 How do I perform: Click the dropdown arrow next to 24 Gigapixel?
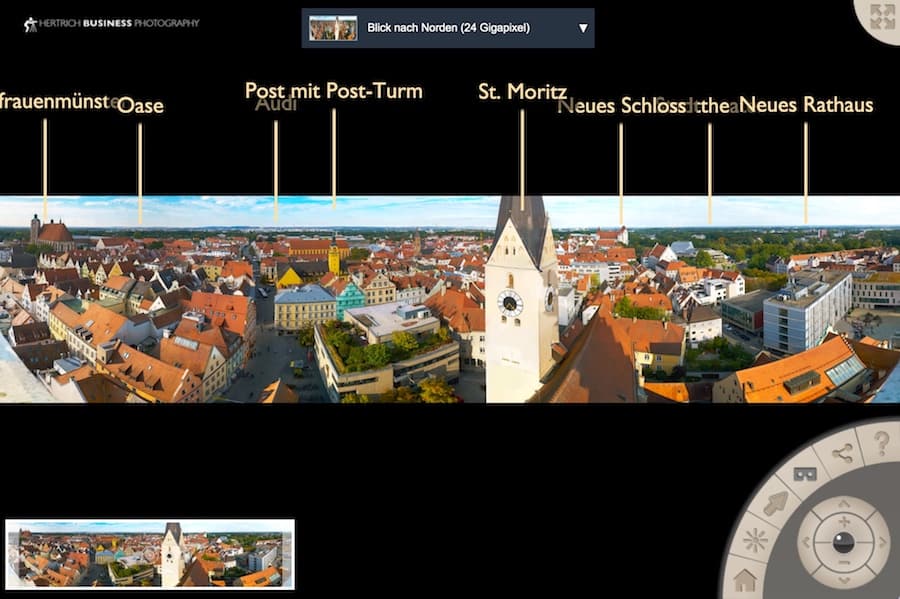583,28
